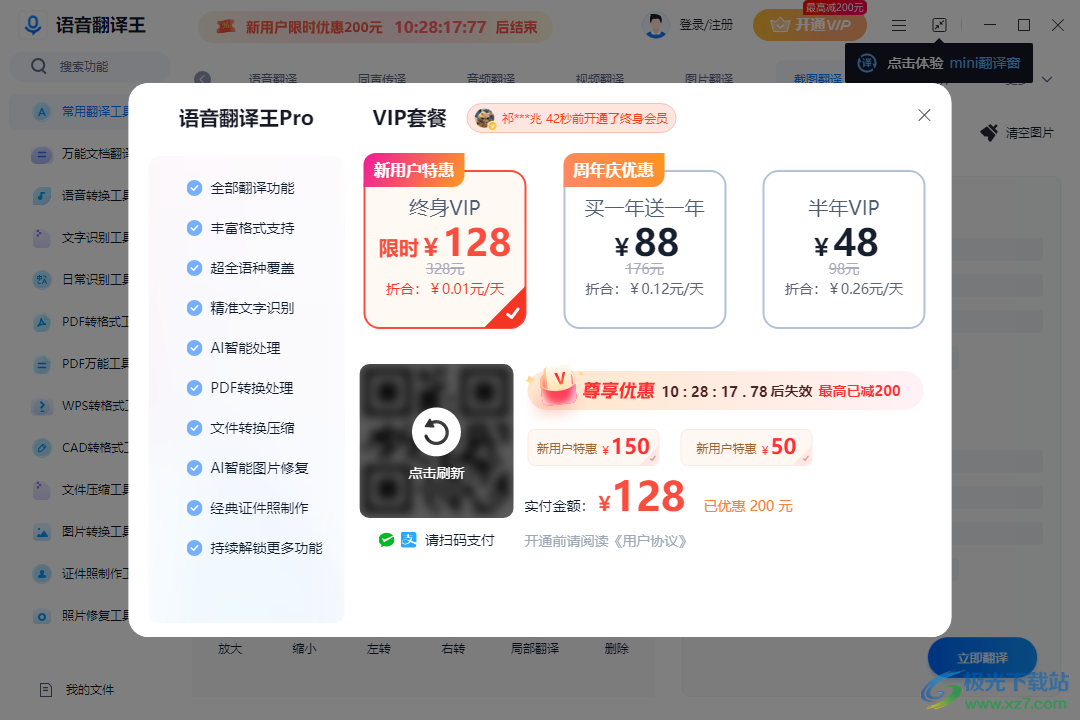Click the 删除 button below image
Viewport: 1080px width, 720px height.
616,648
